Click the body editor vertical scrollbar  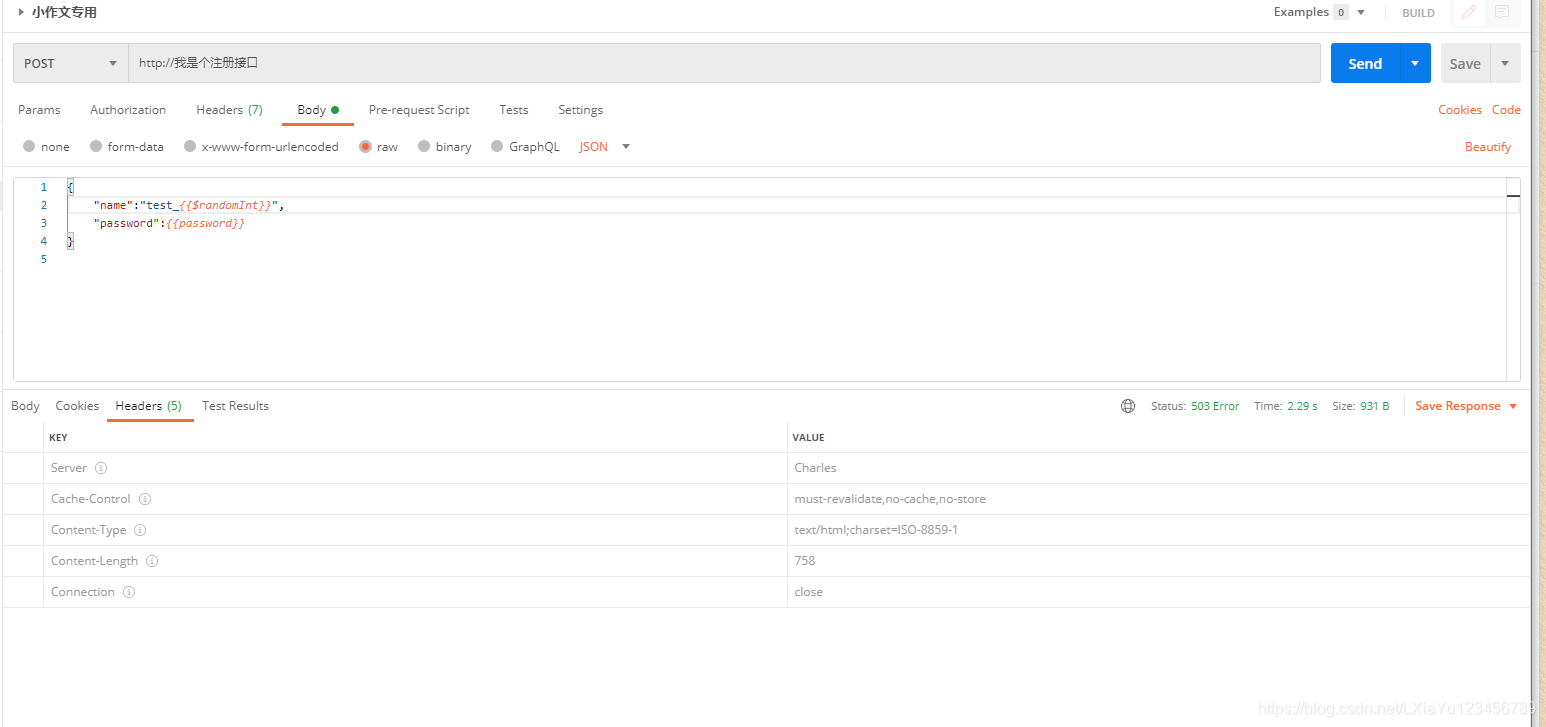coord(1513,279)
